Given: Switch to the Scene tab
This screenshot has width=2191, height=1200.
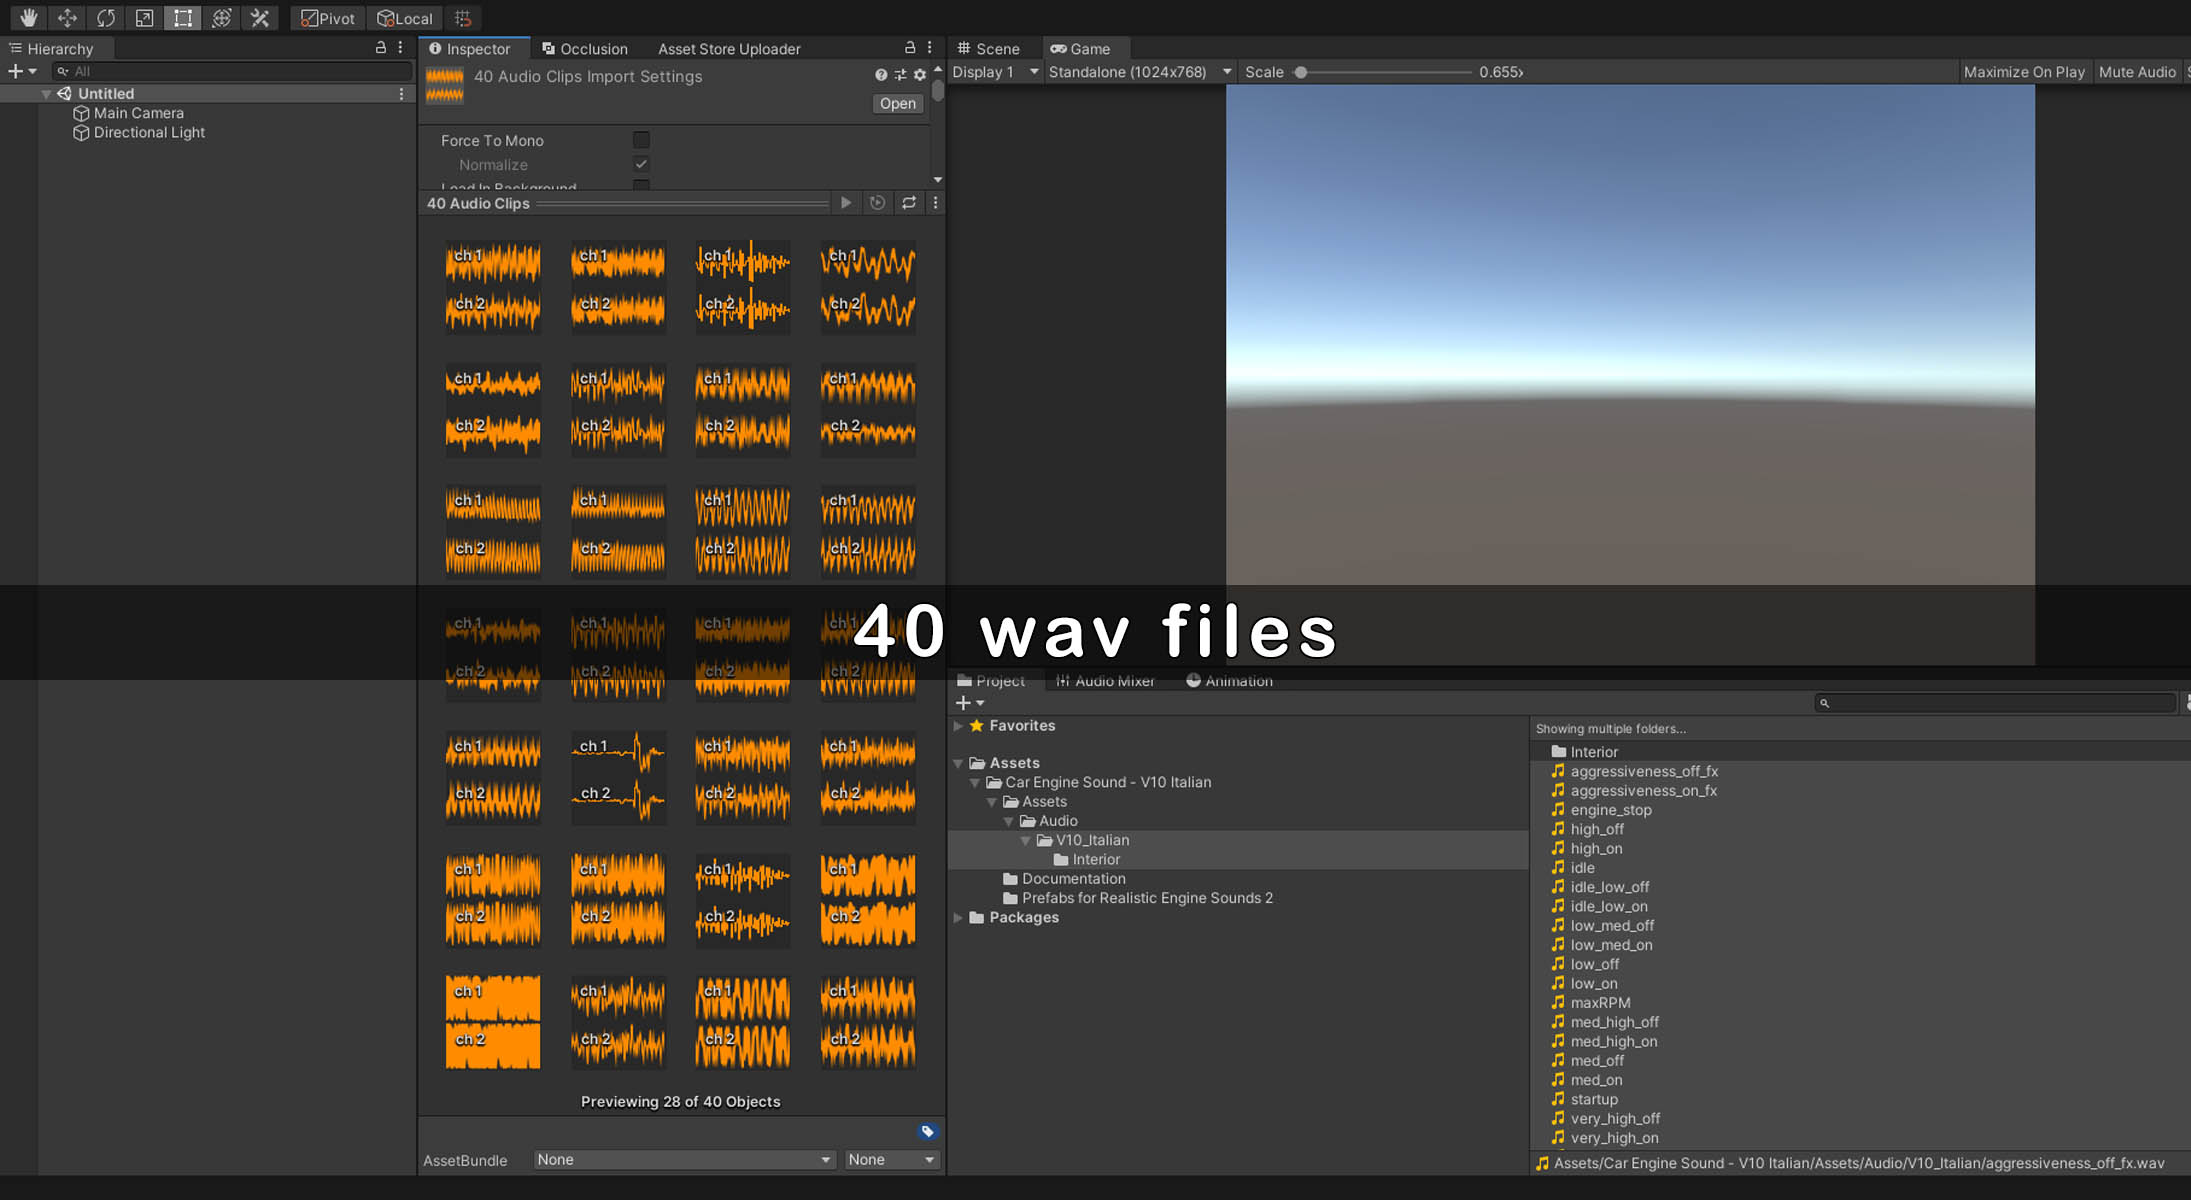Looking at the screenshot, I should (988, 49).
